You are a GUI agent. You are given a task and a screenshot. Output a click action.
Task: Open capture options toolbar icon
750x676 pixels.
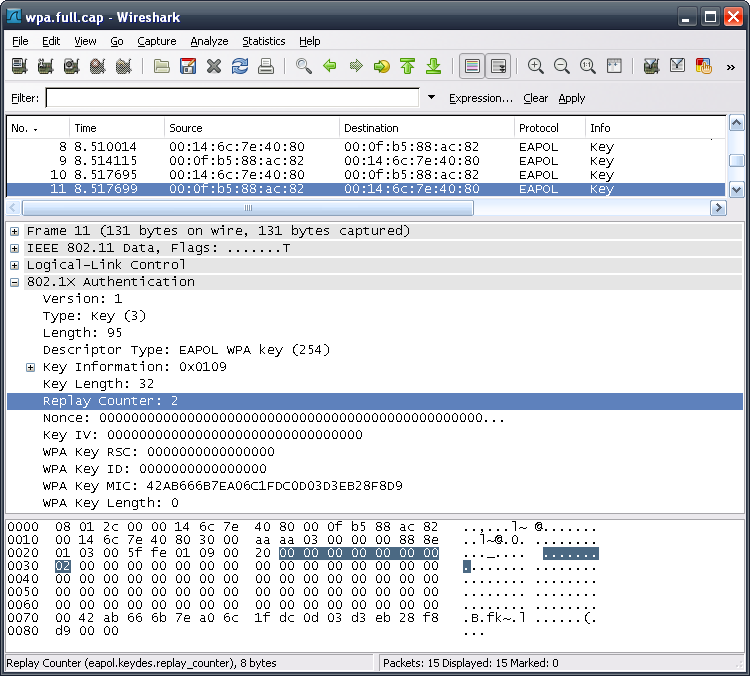coord(45,66)
